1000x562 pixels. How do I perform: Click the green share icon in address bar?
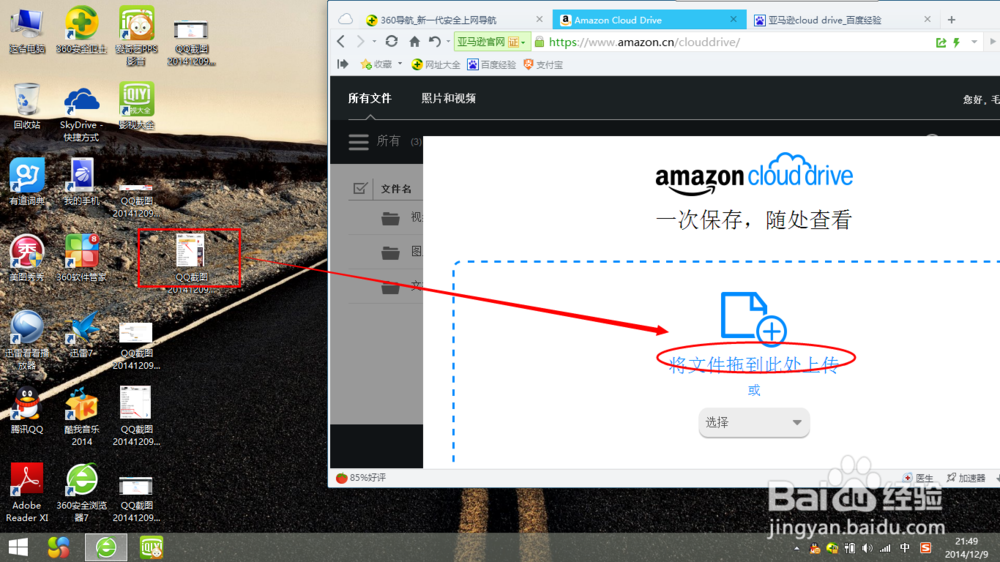941,42
